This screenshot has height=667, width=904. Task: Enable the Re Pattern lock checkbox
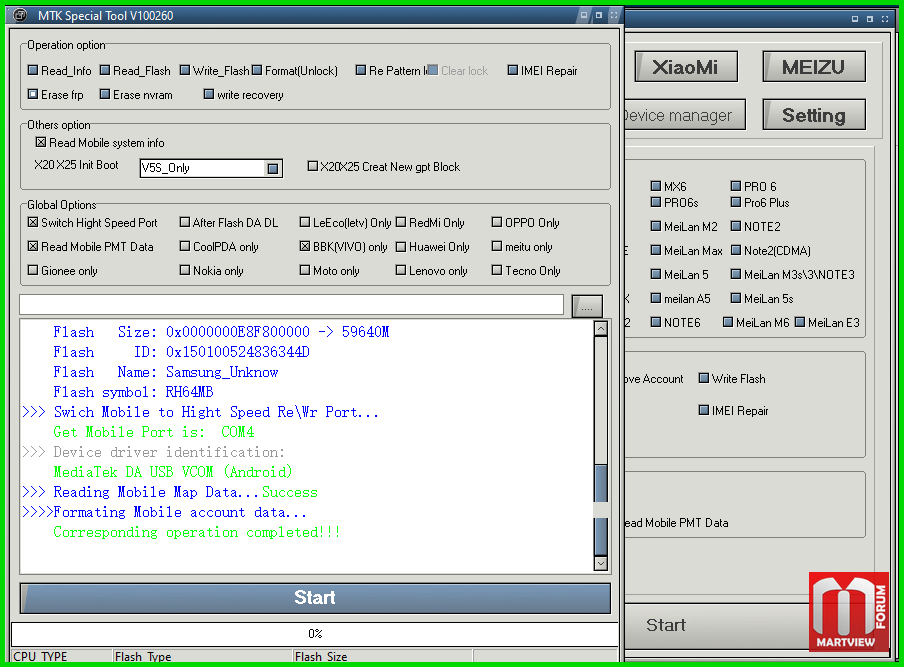click(361, 70)
